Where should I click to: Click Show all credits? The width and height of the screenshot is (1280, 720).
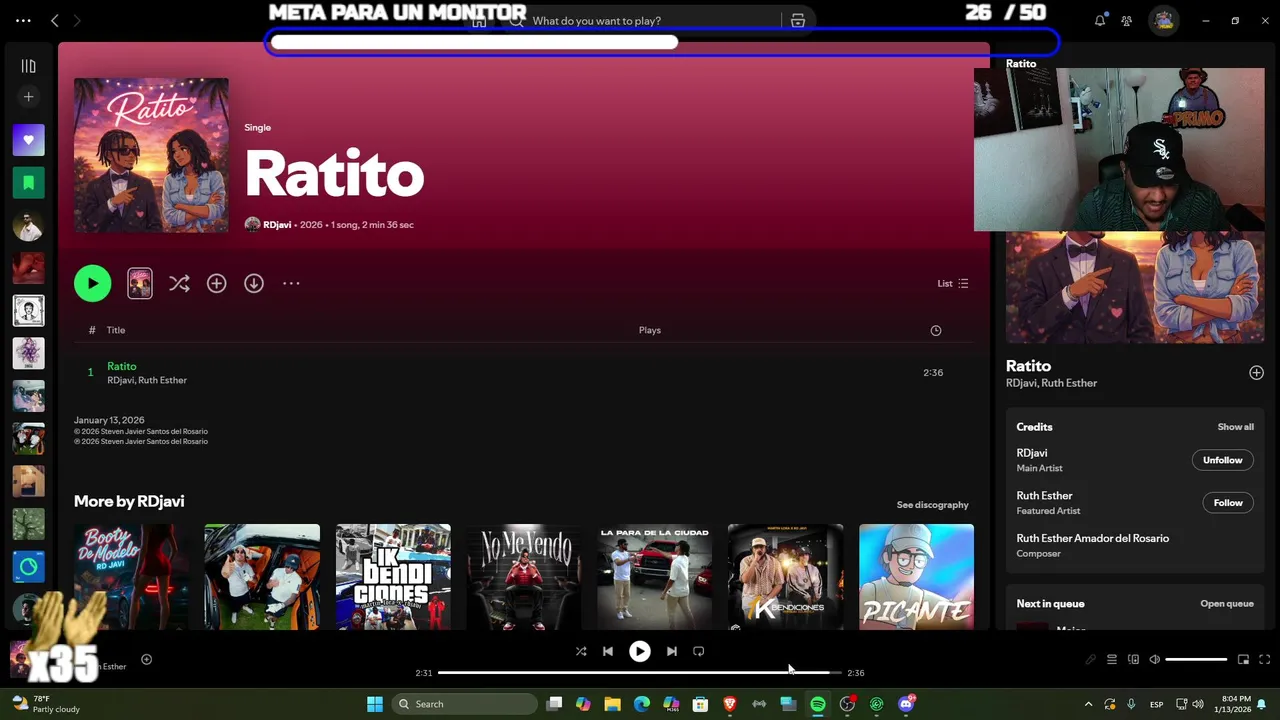[1235, 427]
